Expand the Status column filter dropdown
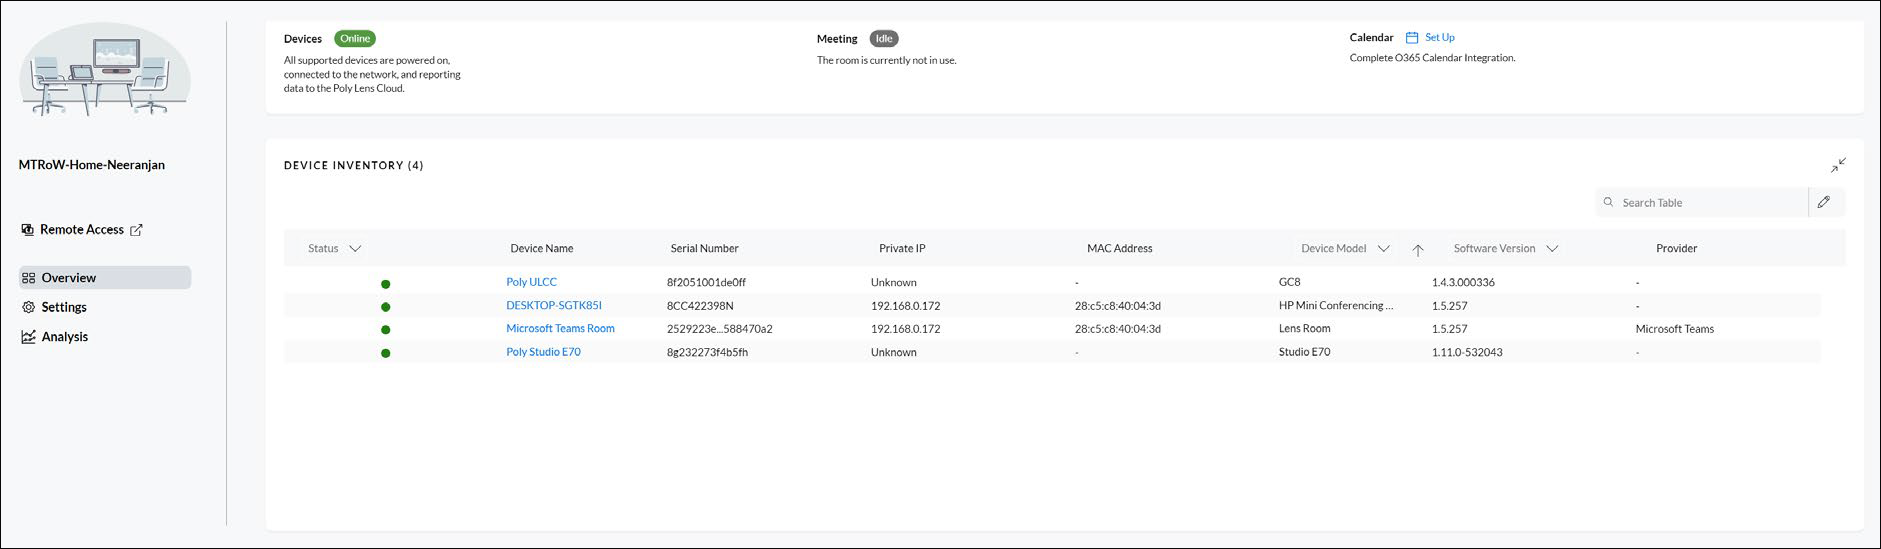This screenshot has width=1881, height=549. (x=355, y=249)
